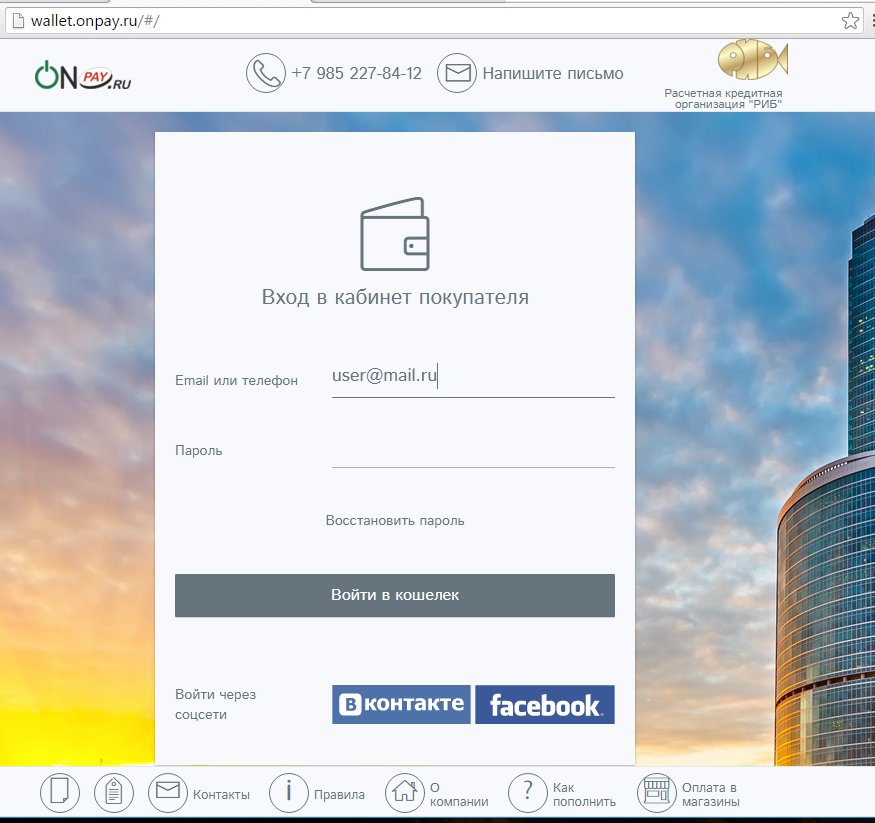Image resolution: width=875 pixels, height=823 pixels.
Task: Focus the Email или телефон field
Action: (x=472, y=378)
